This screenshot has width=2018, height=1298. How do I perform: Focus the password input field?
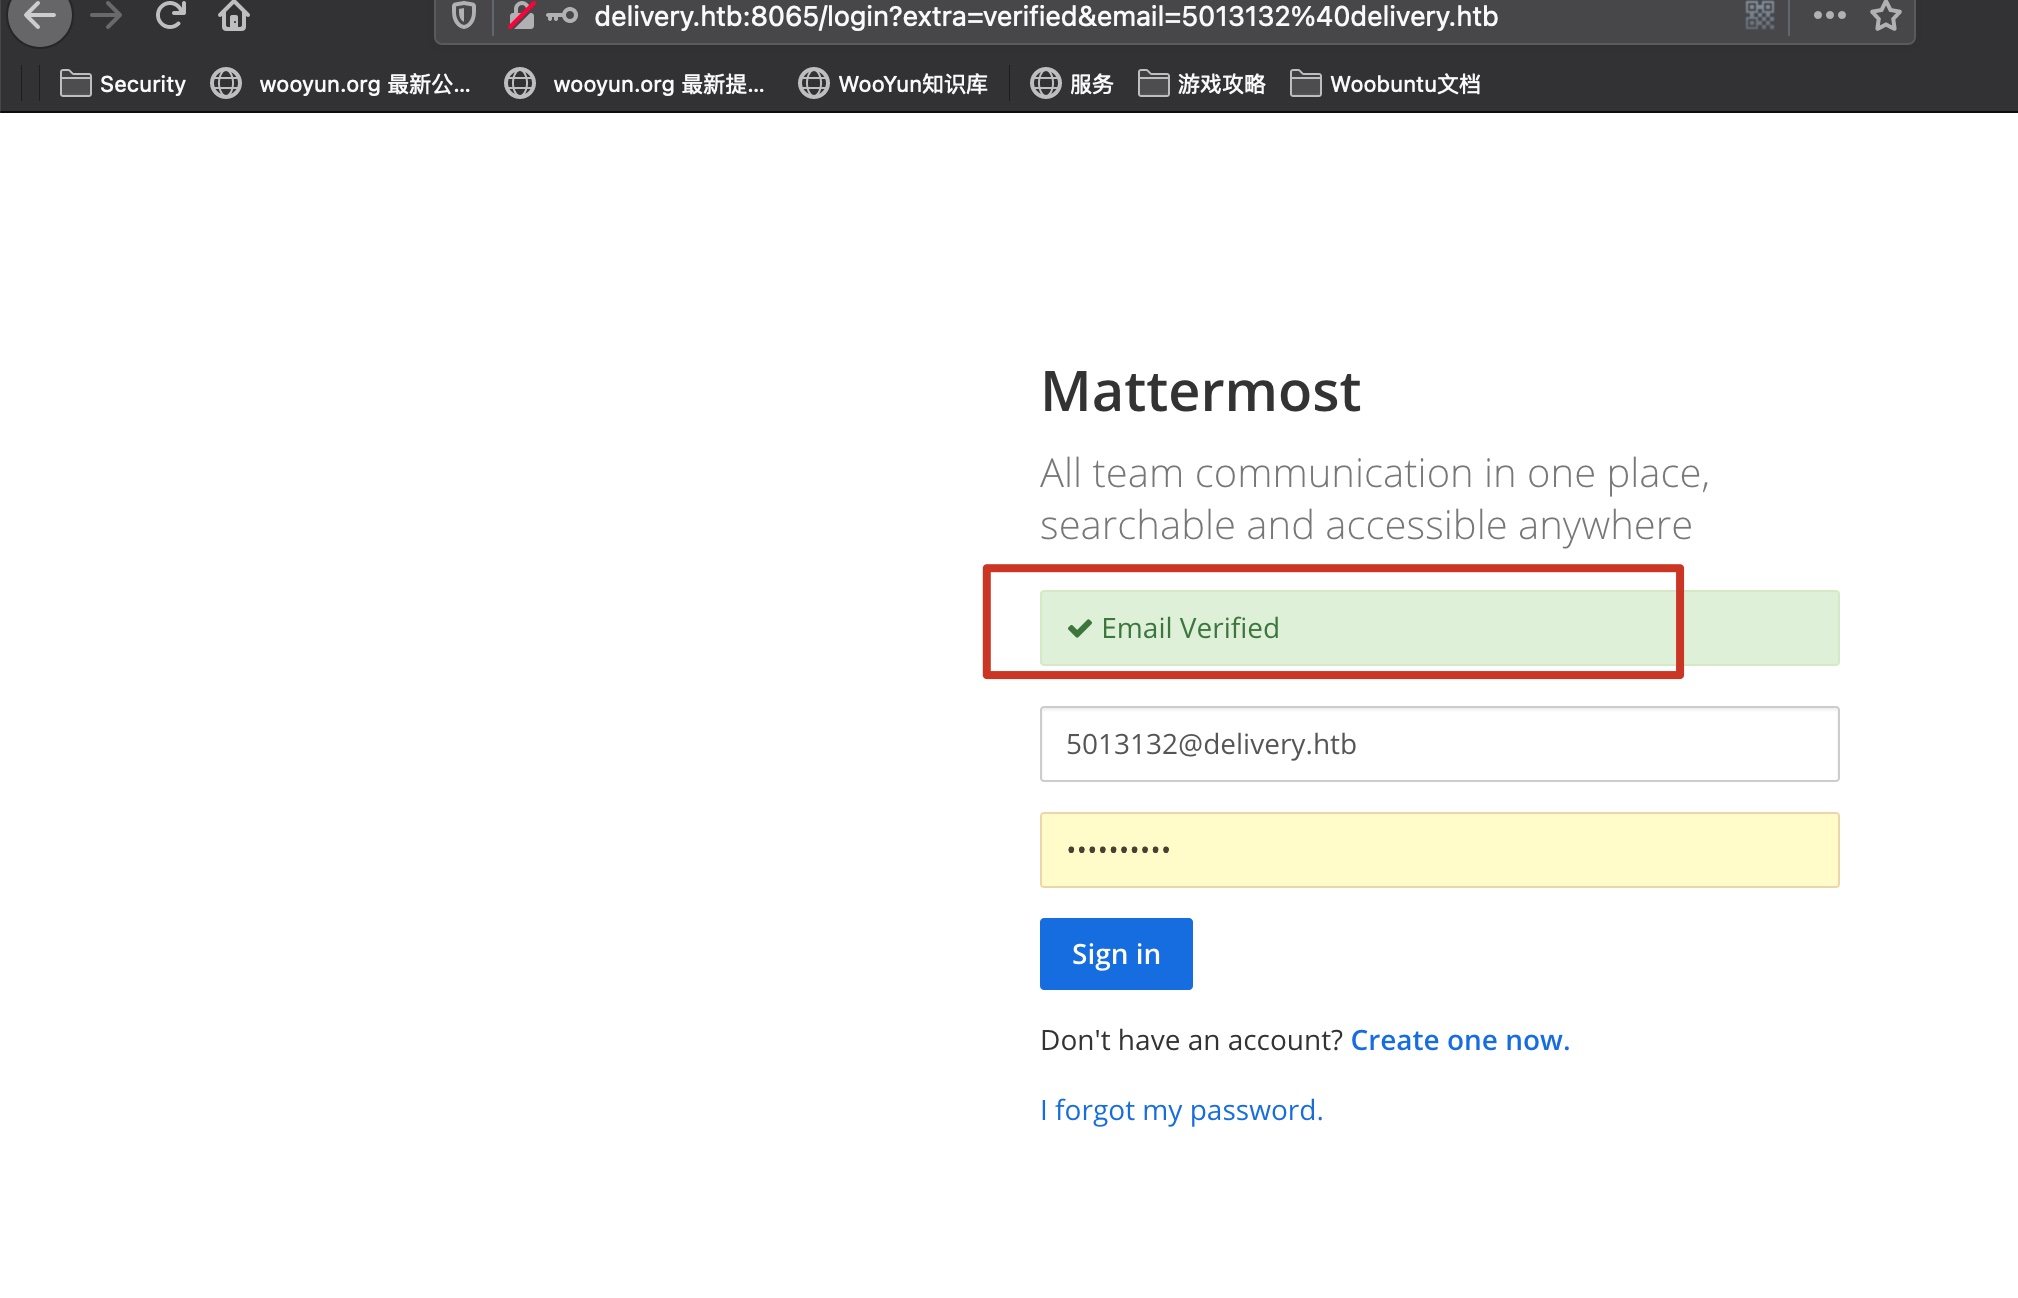point(1439,850)
